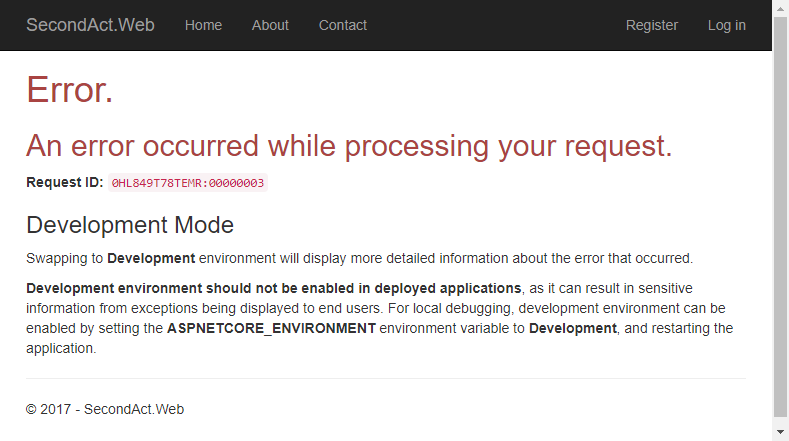Click the bold ASPNETCORE_ENVIRONMENT text
Viewport: 789px width, 441px height.
[271, 328]
